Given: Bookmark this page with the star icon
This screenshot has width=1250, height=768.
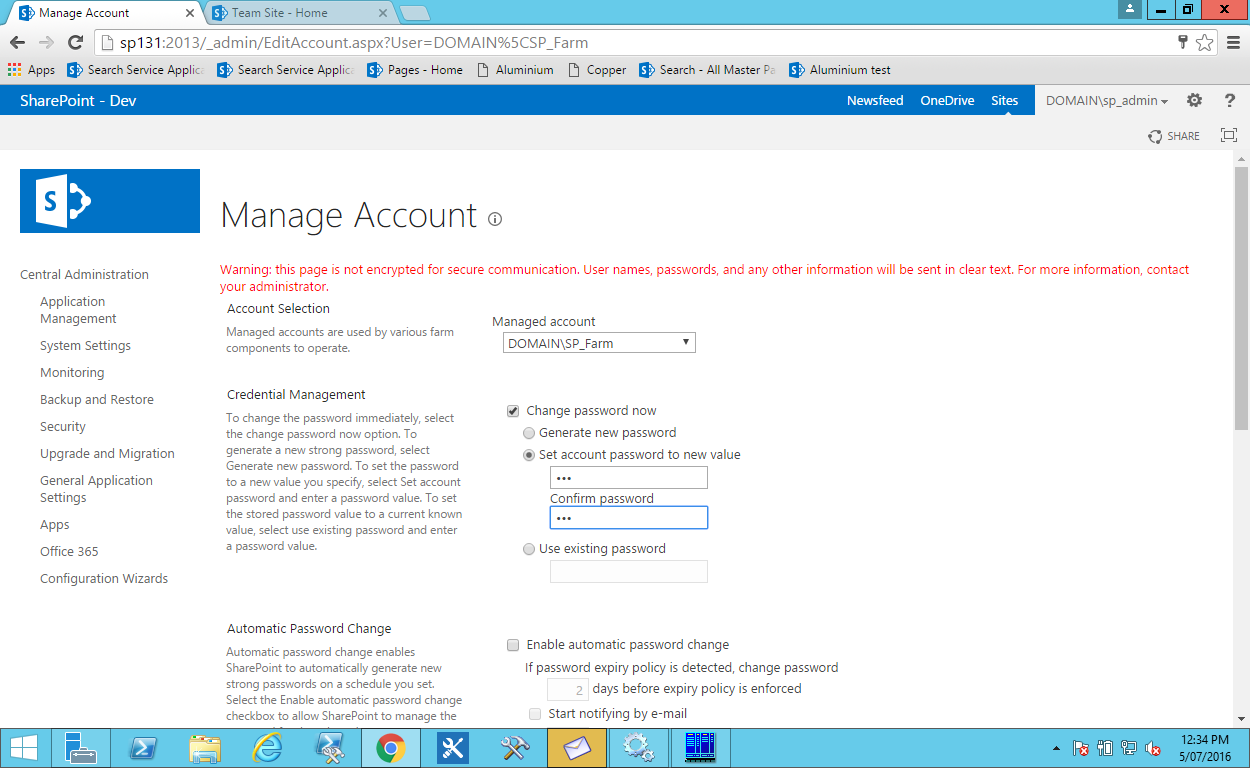Looking at the screenshot, I should (x=1205, y=42).
